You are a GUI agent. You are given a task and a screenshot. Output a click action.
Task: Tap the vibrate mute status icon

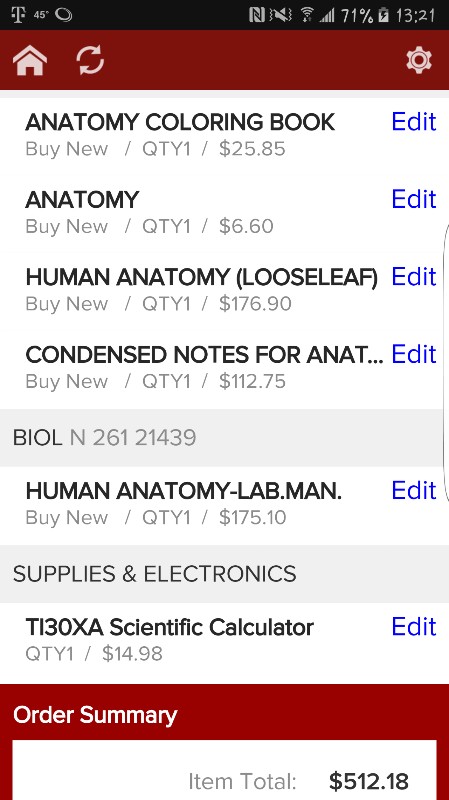[281, 15]
